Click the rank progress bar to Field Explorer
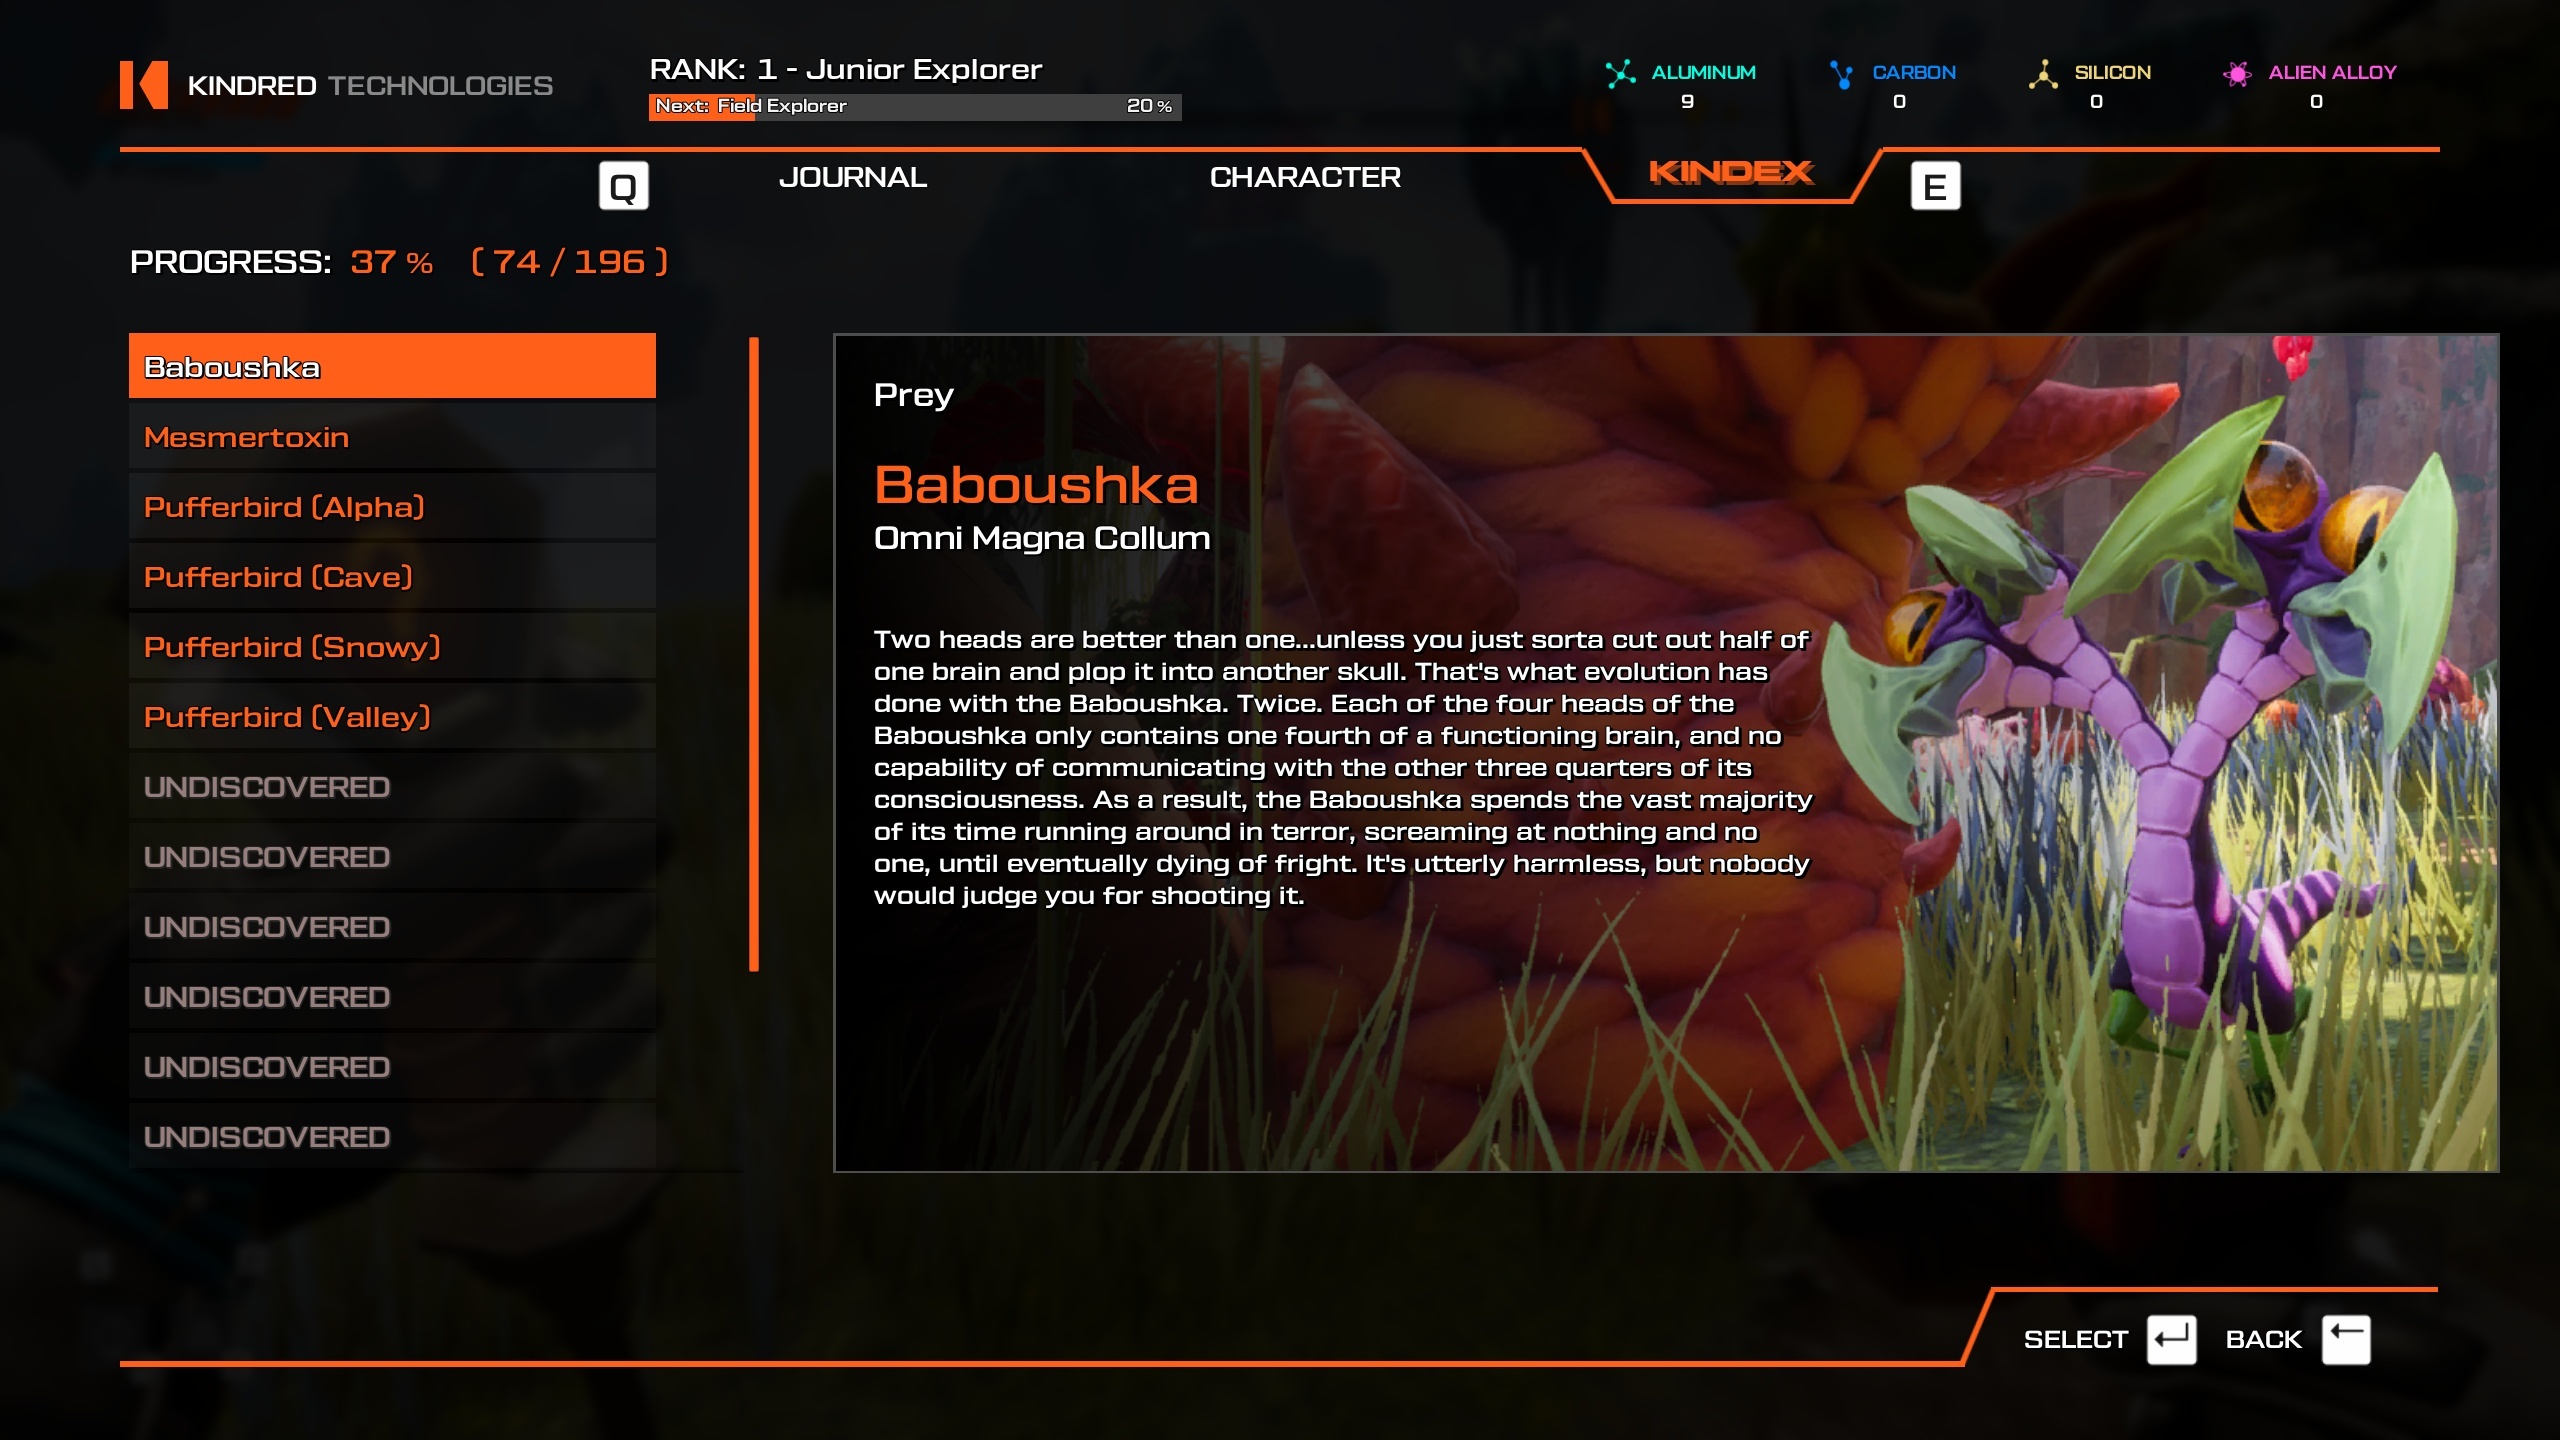The height and width of the screenshot is (1440, 2560). pos(915,107)
